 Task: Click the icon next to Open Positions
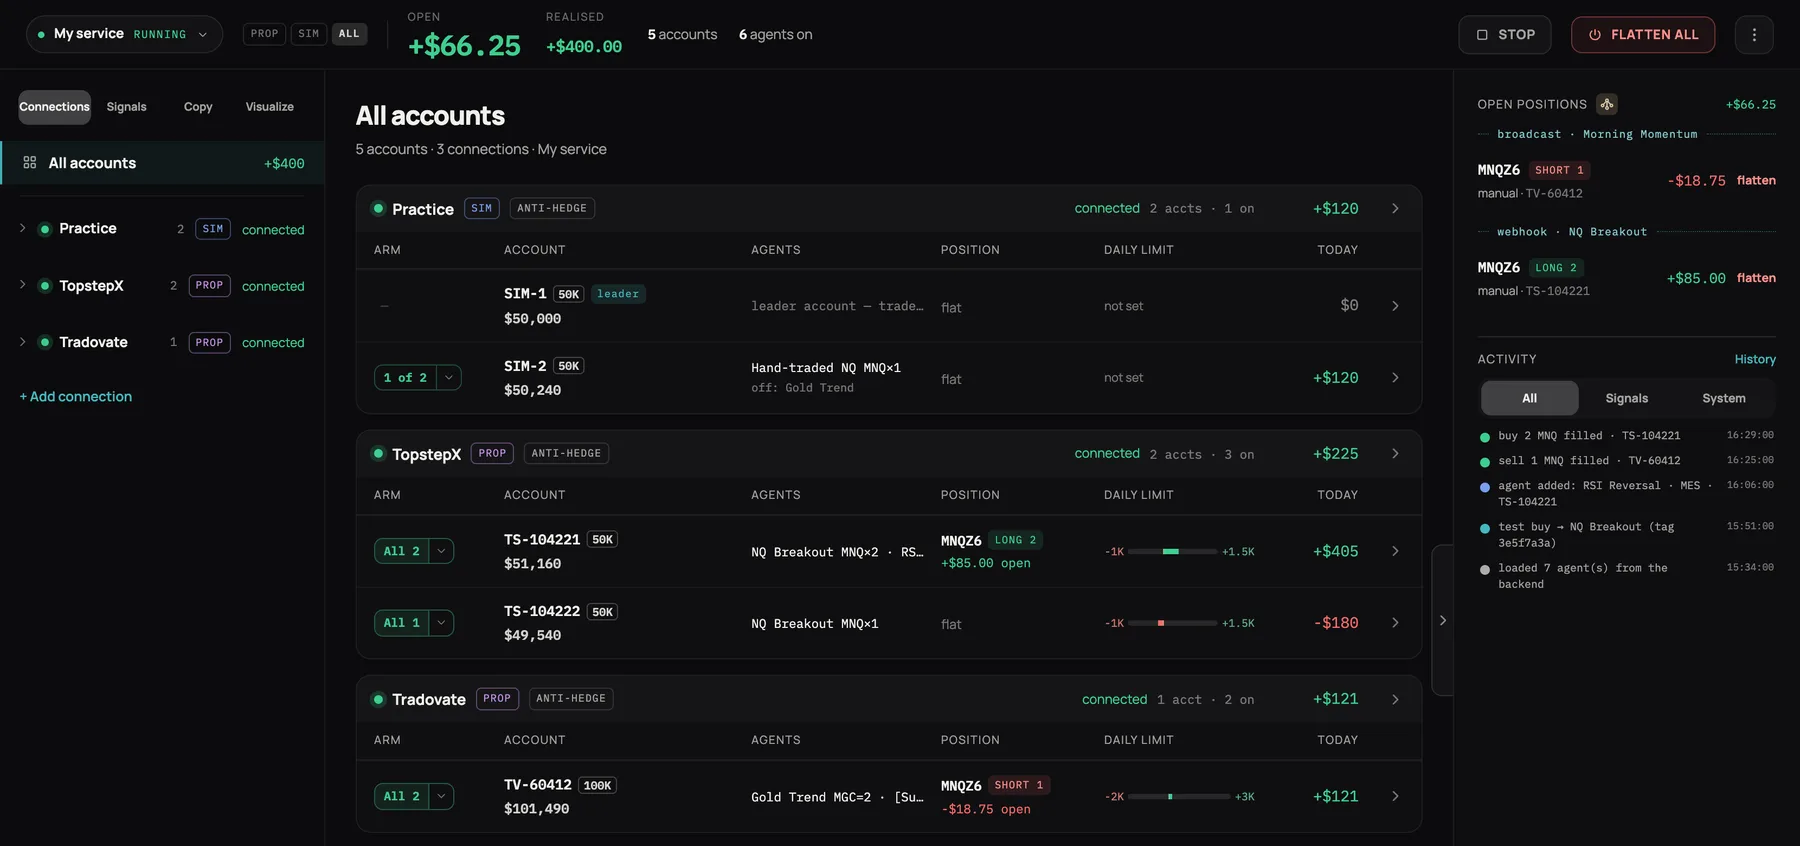click(1607, 104)
